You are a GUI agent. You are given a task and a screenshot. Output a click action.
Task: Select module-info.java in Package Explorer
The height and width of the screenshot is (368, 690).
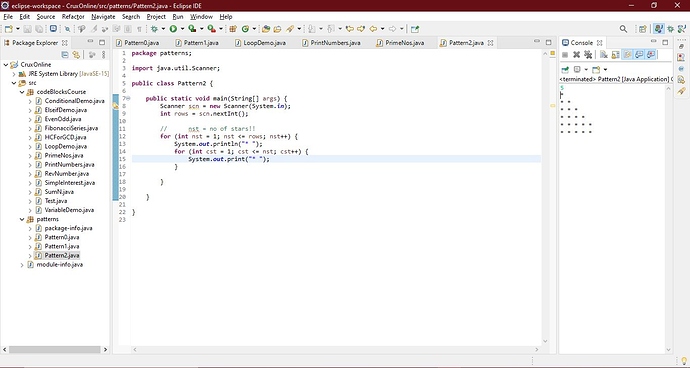coord(59,265)
